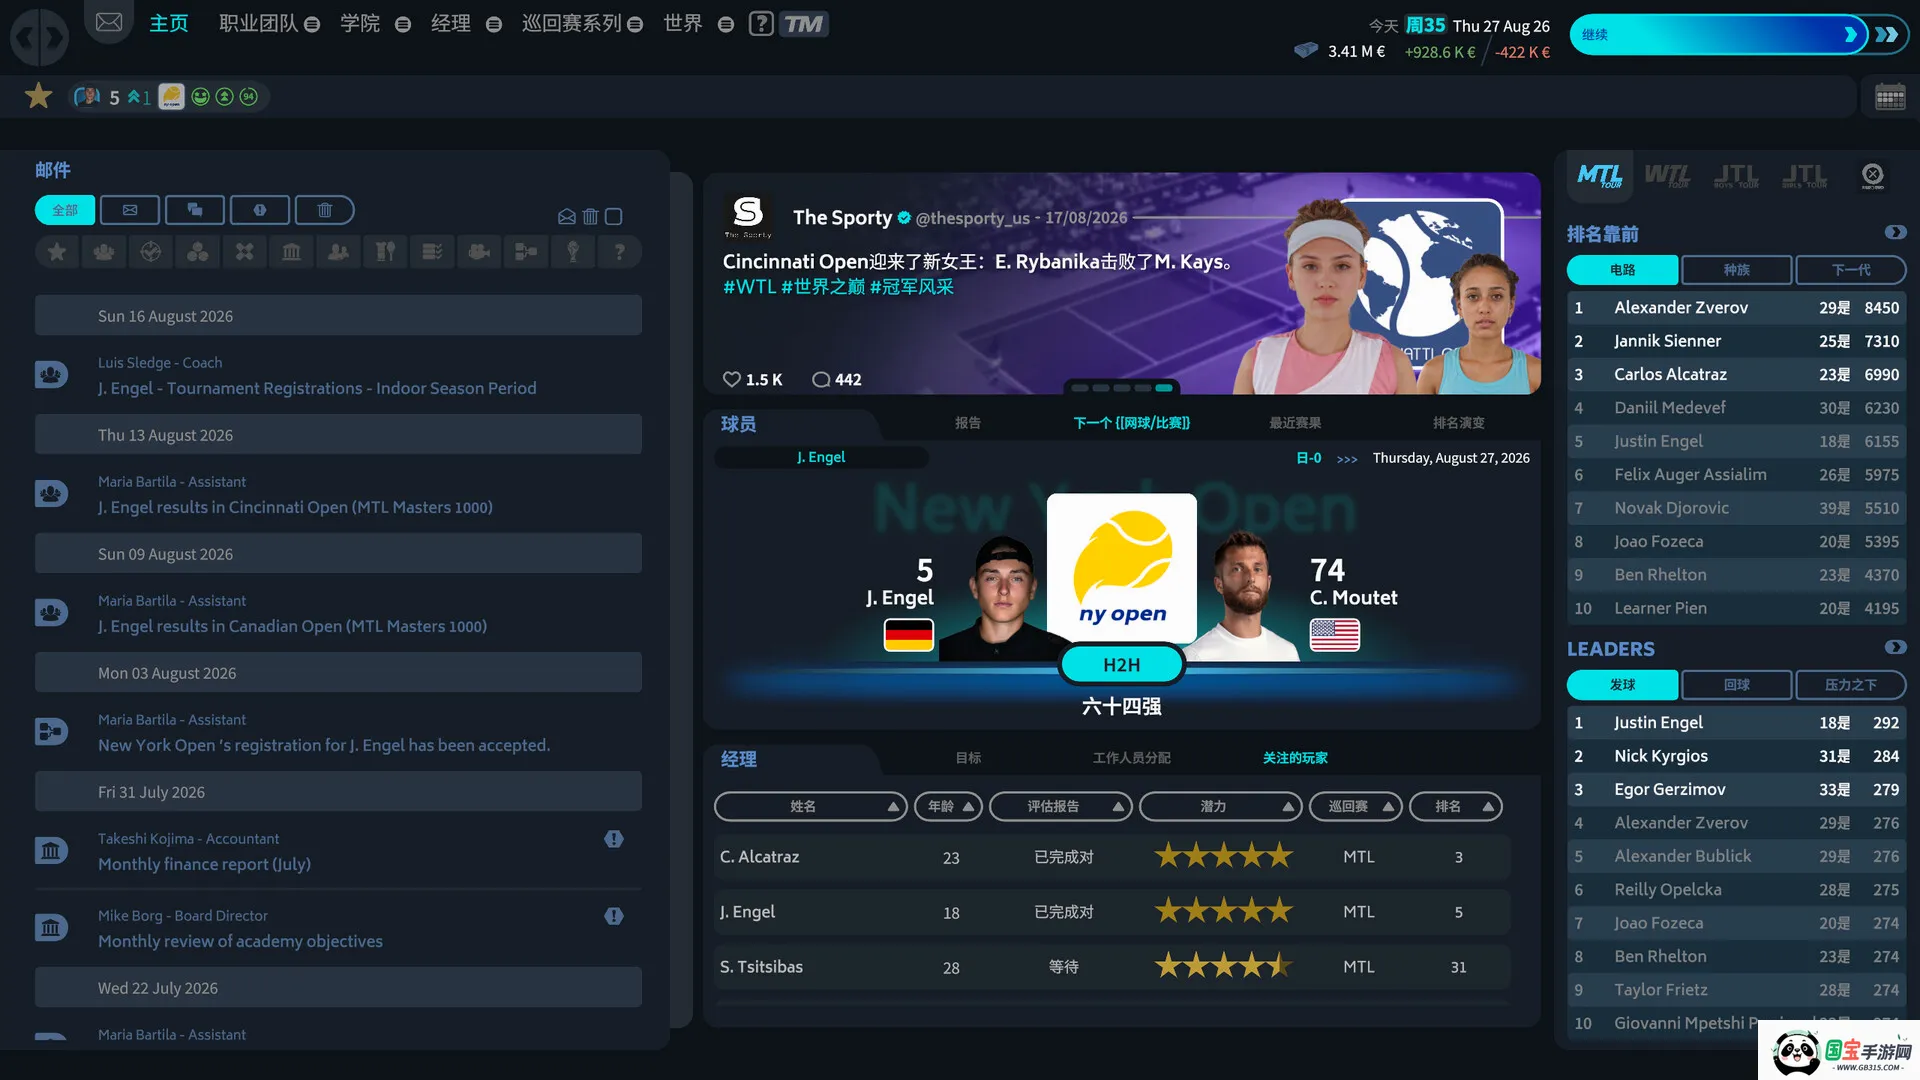Expand the LEADERS panel arrow

pos(1895,648)
